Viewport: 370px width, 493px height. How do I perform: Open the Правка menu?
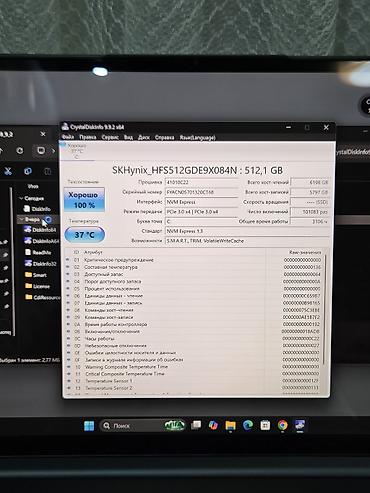(x=88, y=137)
